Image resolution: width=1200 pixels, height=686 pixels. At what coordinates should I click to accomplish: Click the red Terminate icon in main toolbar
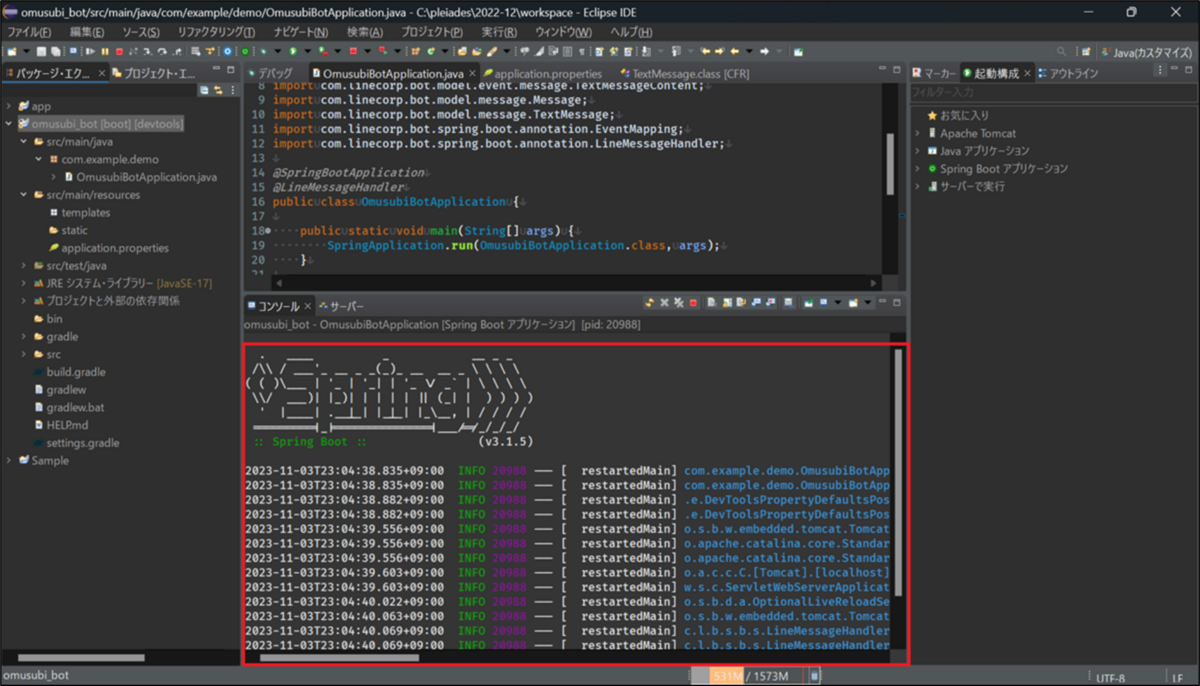(x=119, y=50)
